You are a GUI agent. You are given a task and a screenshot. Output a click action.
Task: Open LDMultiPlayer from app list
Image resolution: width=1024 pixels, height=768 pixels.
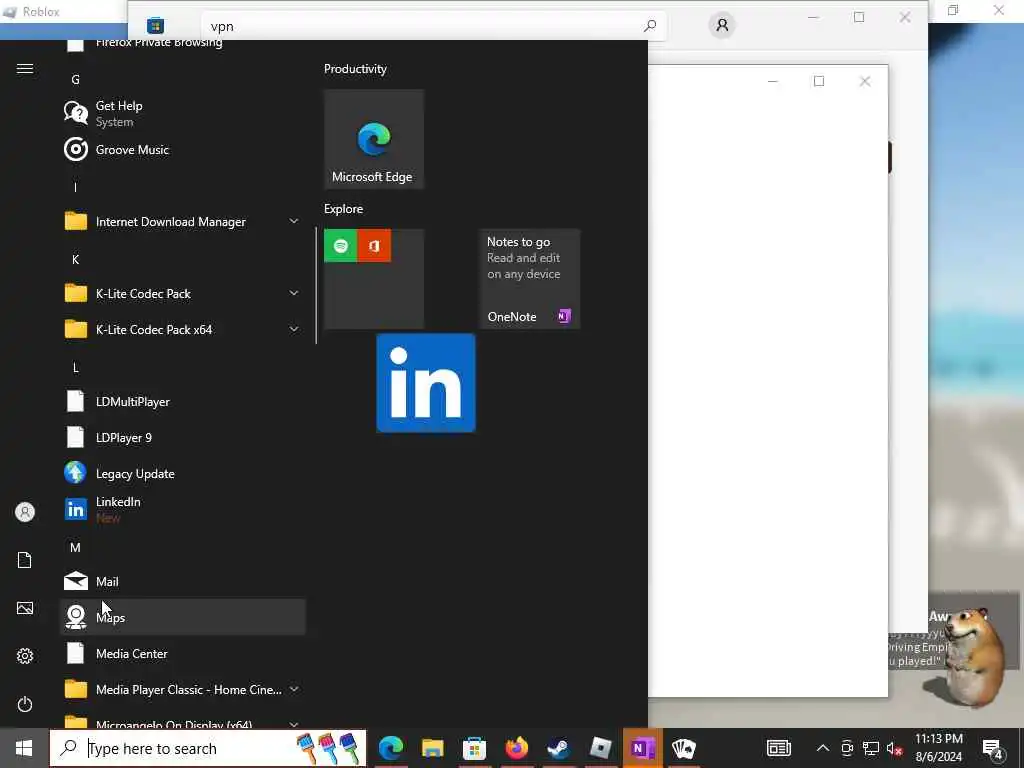click(183, 401)
